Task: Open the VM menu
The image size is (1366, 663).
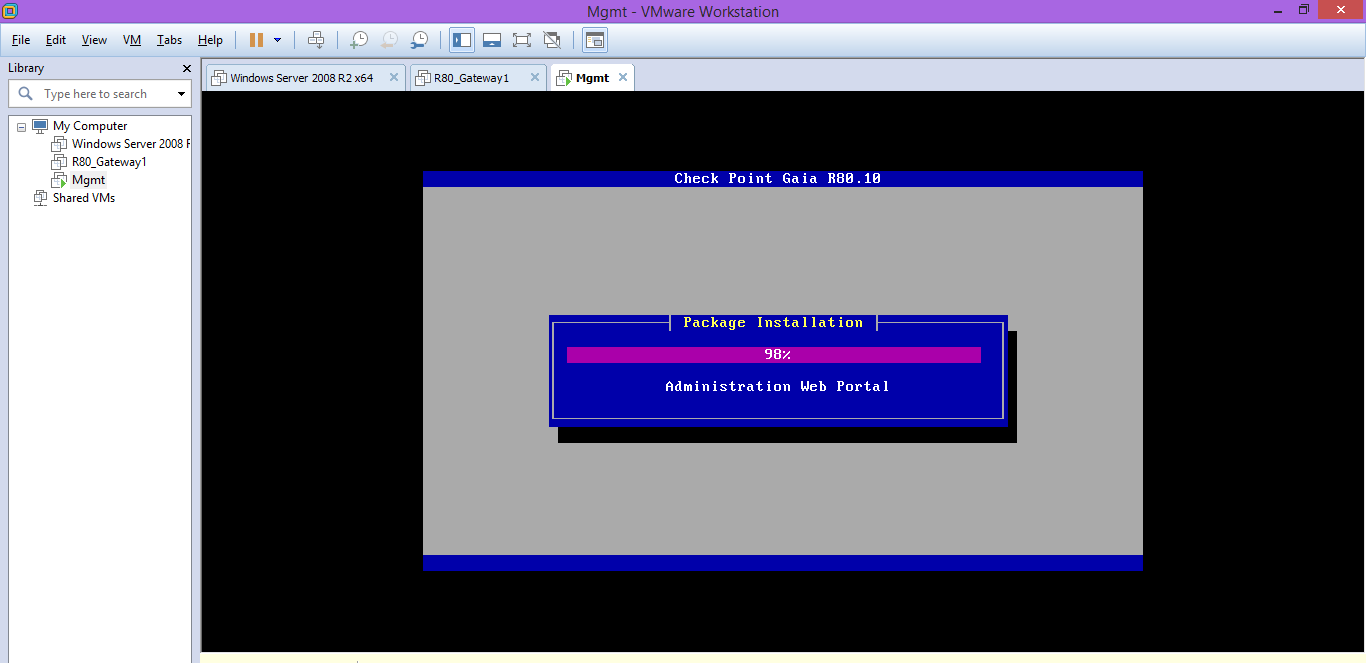Action: pos(132,40)
